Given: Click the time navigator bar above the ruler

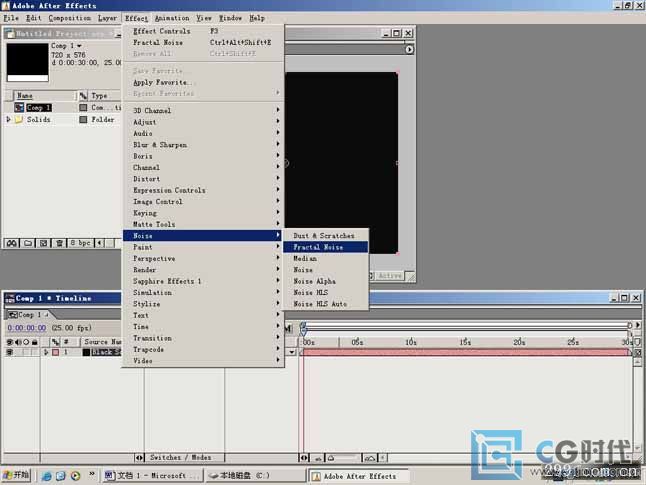Looking at the screenshot, I should point(467,326).
